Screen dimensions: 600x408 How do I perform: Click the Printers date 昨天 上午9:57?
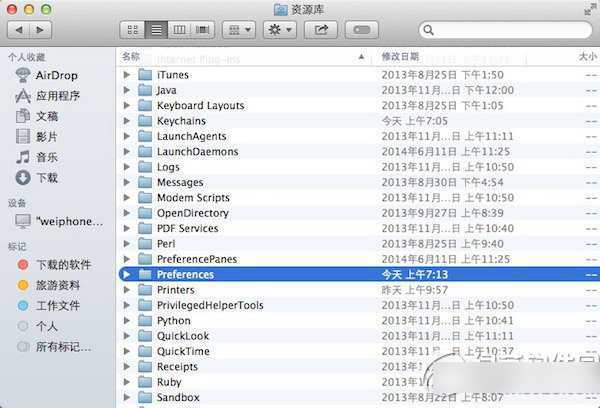tap(415, 290)
